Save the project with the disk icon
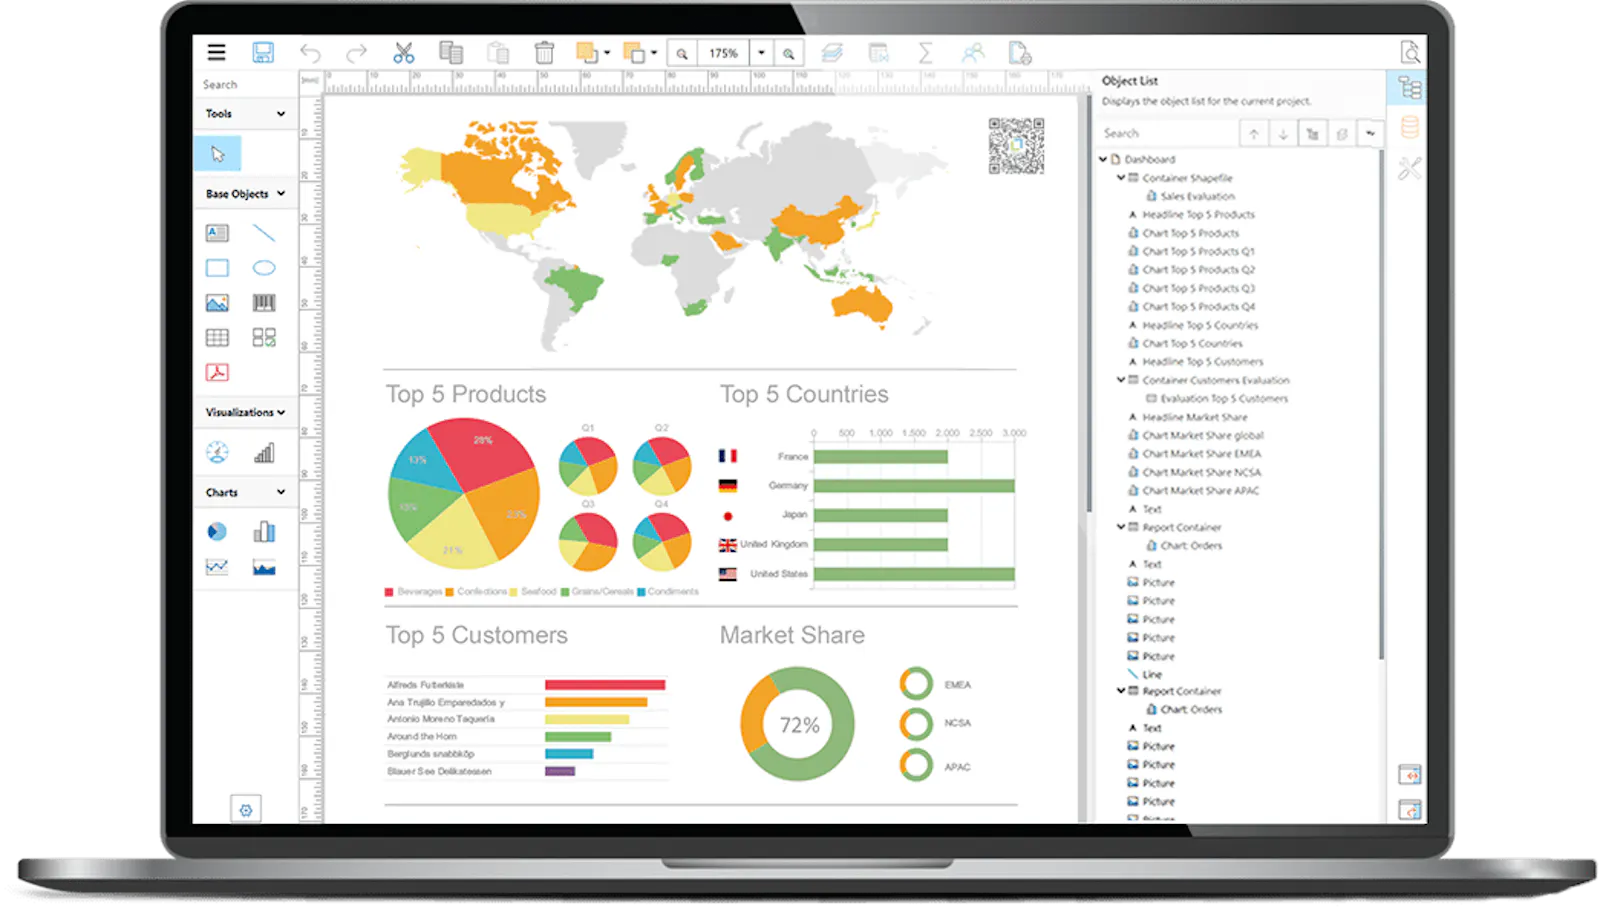The height and width of the screenshot is (920, 1600). click(263, 52)
